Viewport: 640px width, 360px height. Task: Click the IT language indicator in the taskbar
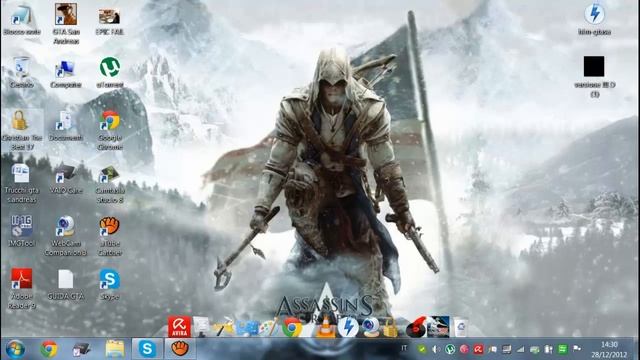pos(404,348)
